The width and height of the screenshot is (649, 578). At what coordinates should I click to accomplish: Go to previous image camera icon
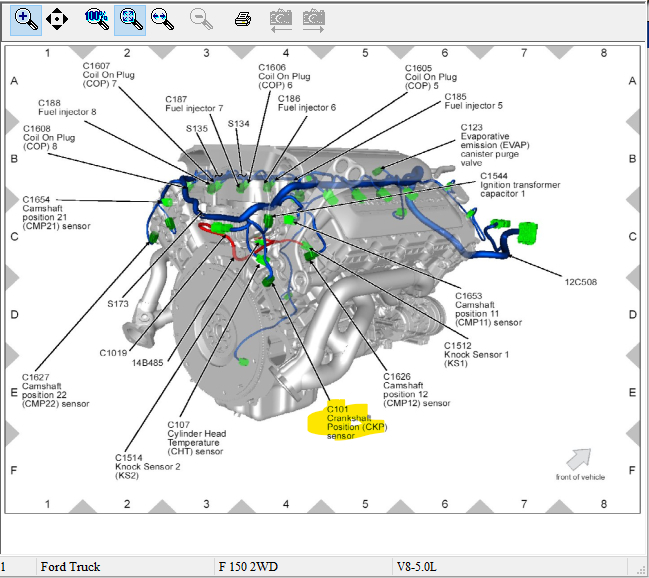click(x=281, y=21)
